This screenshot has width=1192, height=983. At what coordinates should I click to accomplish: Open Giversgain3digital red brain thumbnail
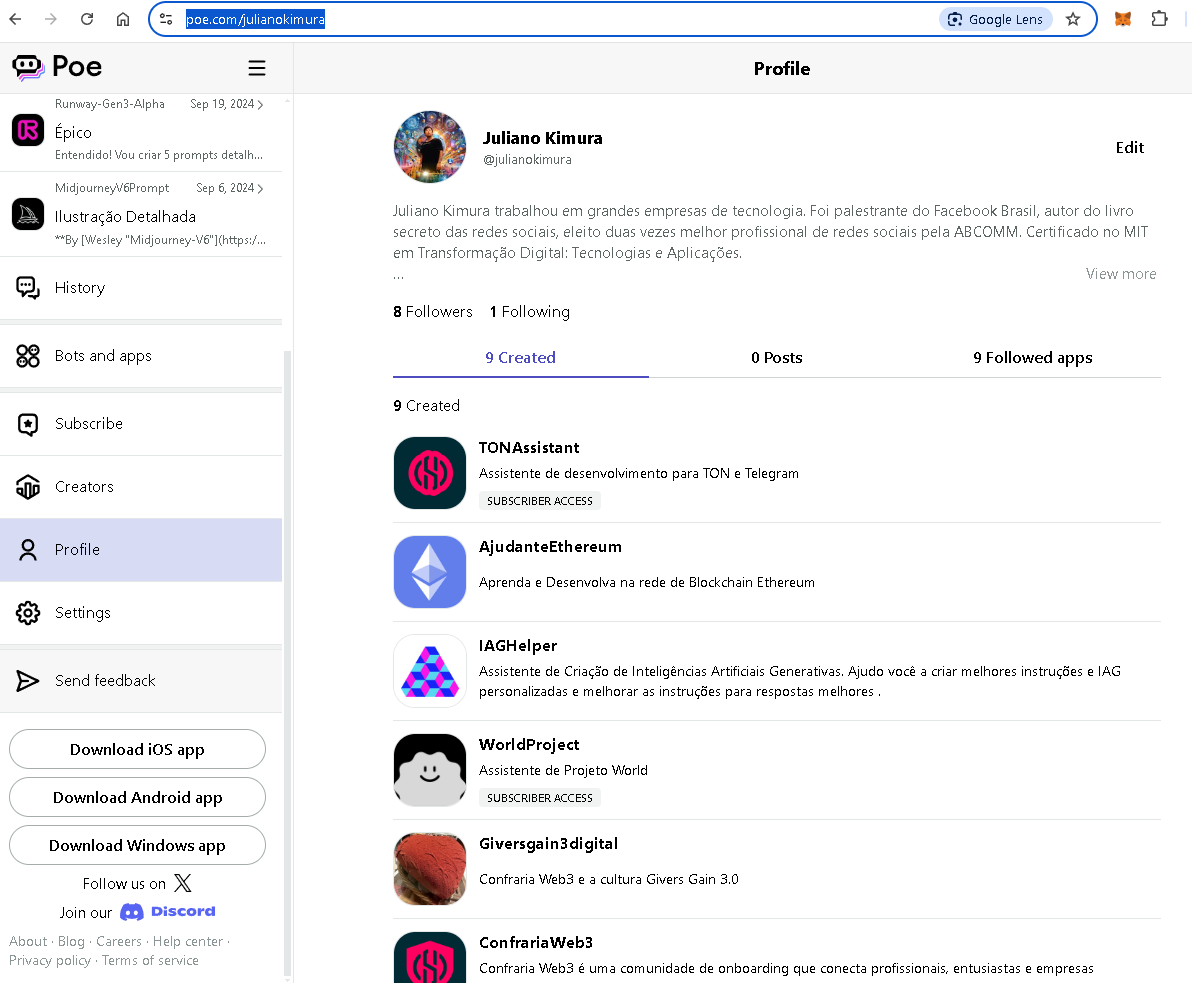[x=430, y=868]
